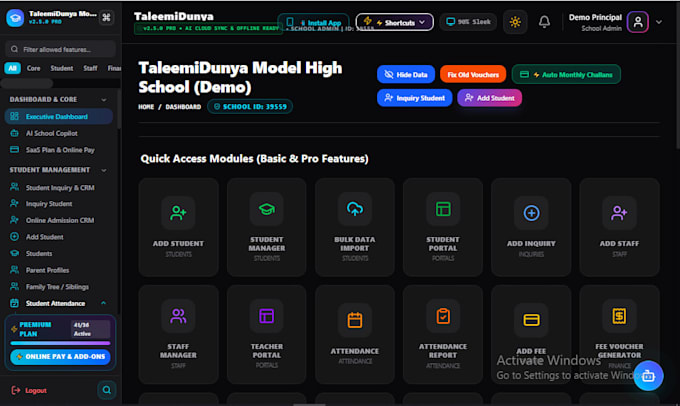Click the Online Admission CRM icon
Viewport: 680px width, 406px height.
pyautogui.click(x=14, y=220)
